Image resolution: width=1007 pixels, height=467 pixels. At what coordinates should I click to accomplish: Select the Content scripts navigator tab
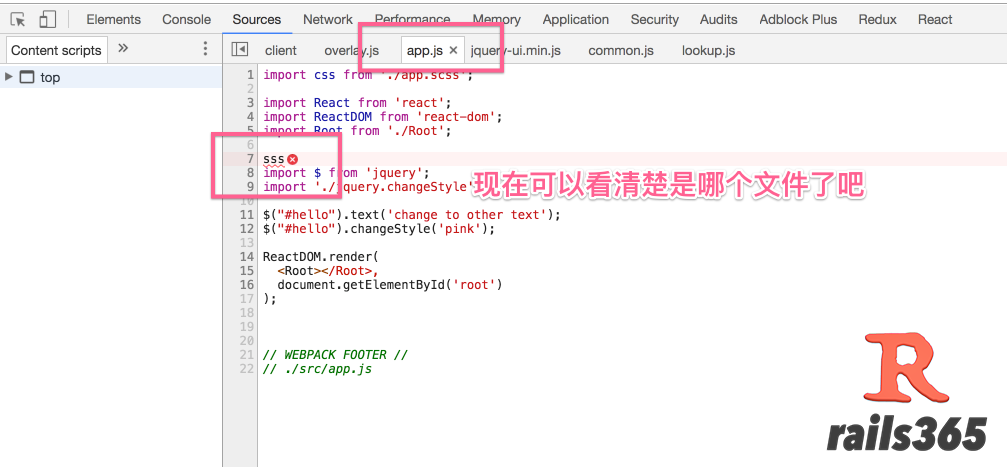tap(56, 50)
